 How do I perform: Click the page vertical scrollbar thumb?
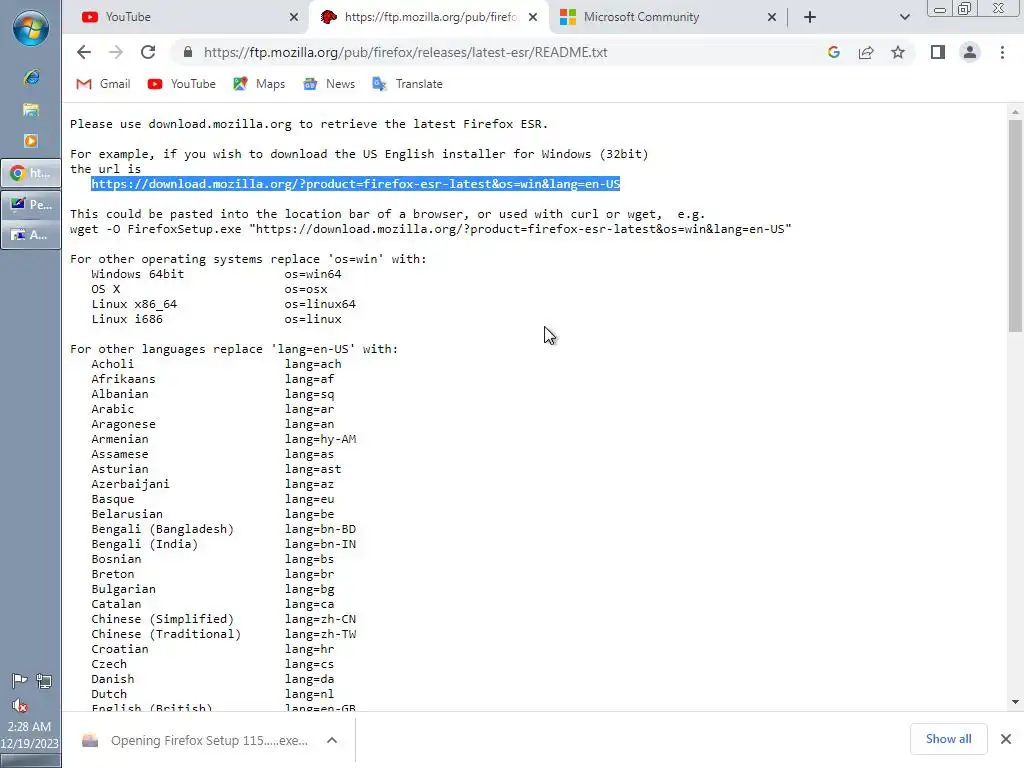coord(1015,225)
